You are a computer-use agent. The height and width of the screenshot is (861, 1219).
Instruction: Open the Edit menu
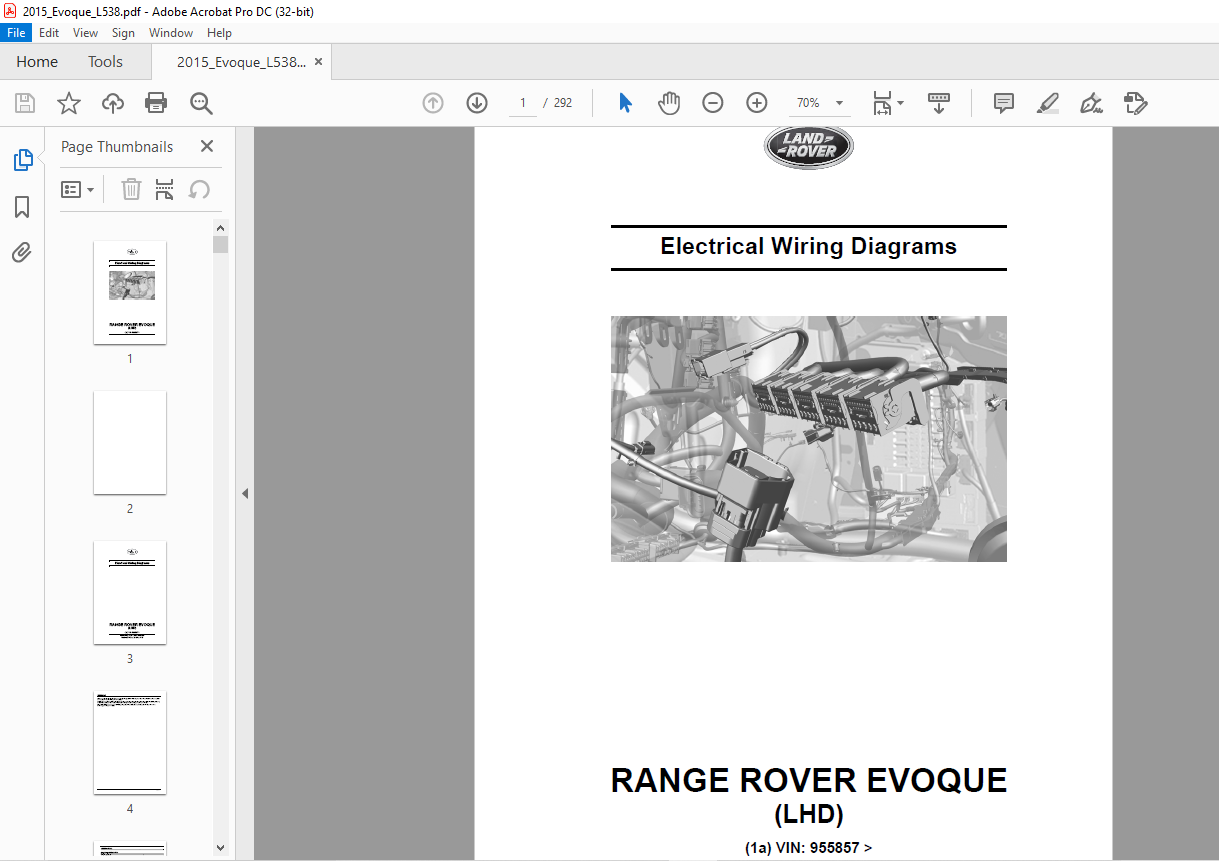pyautogui.click(x=49, y=33)
